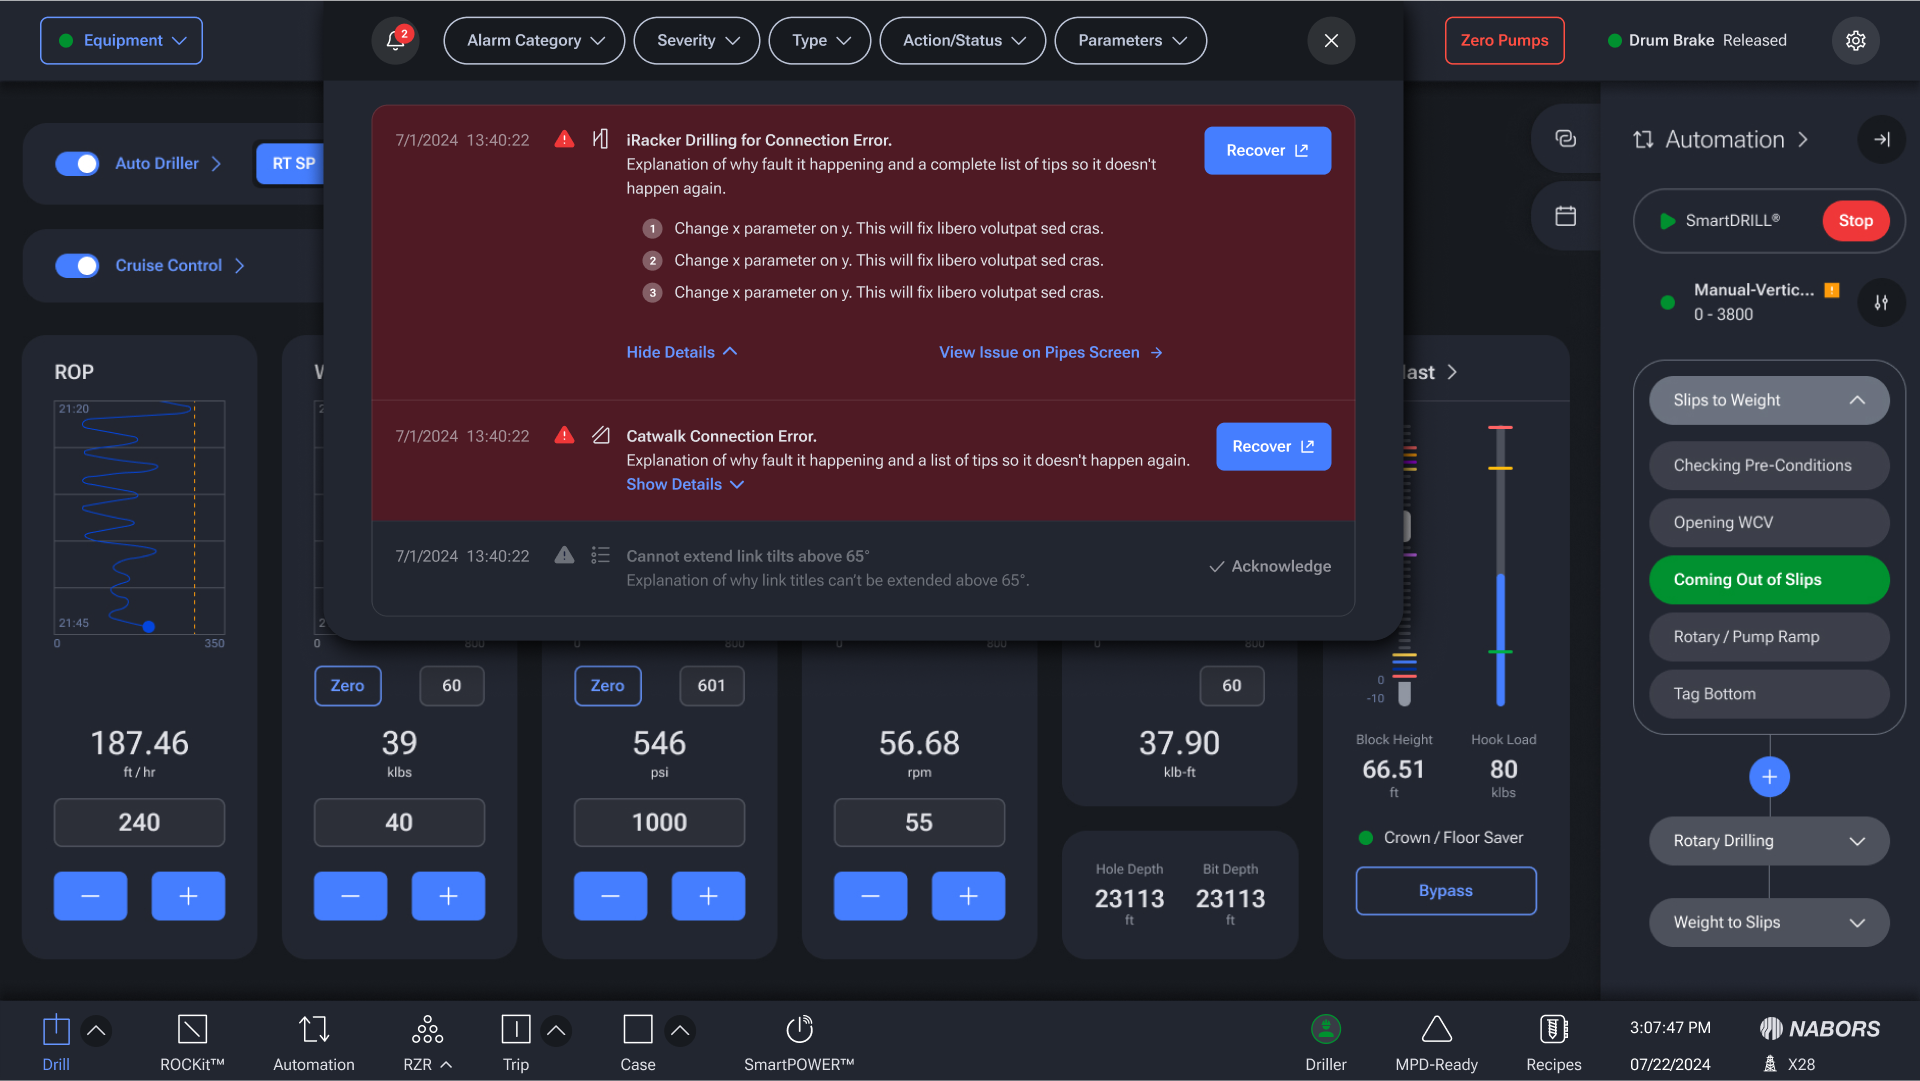Select the Drill tab in bottom bar
Viewport: 1920px width, 1081px height.
click(x=56, y=1042)
